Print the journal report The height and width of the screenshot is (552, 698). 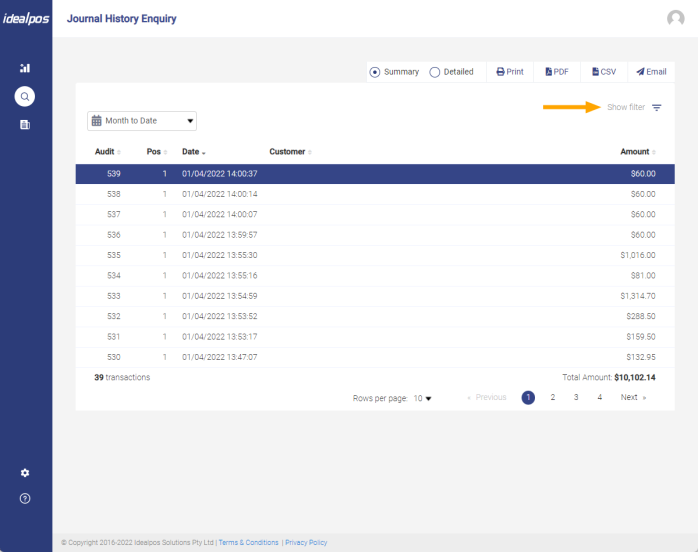point(510,72)
